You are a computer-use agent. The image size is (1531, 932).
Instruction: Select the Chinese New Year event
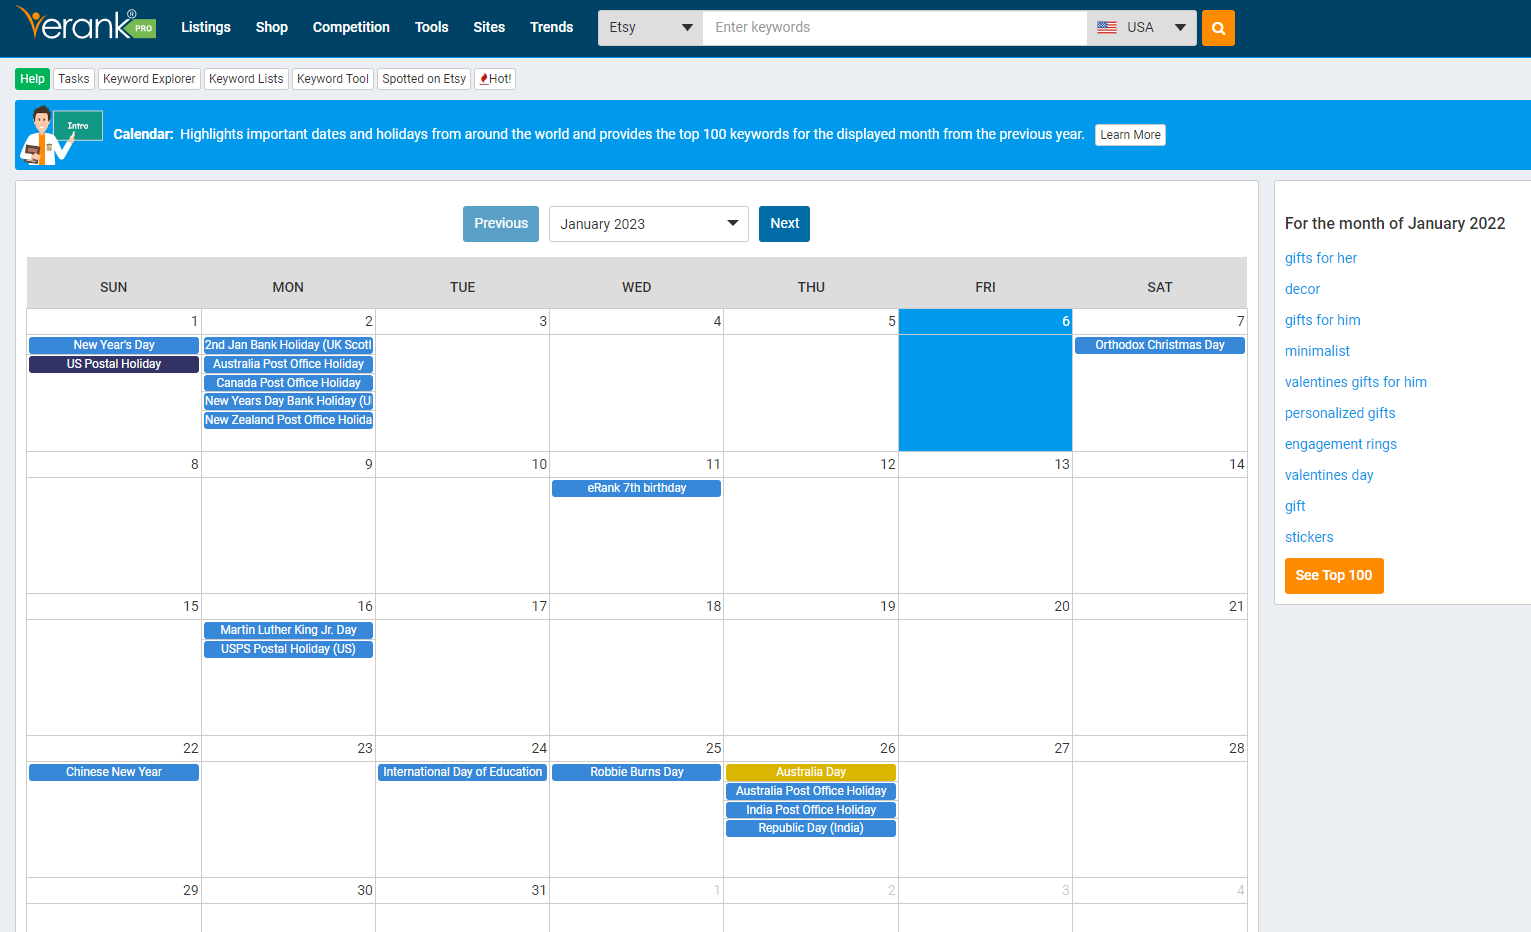tap(114, 772)
